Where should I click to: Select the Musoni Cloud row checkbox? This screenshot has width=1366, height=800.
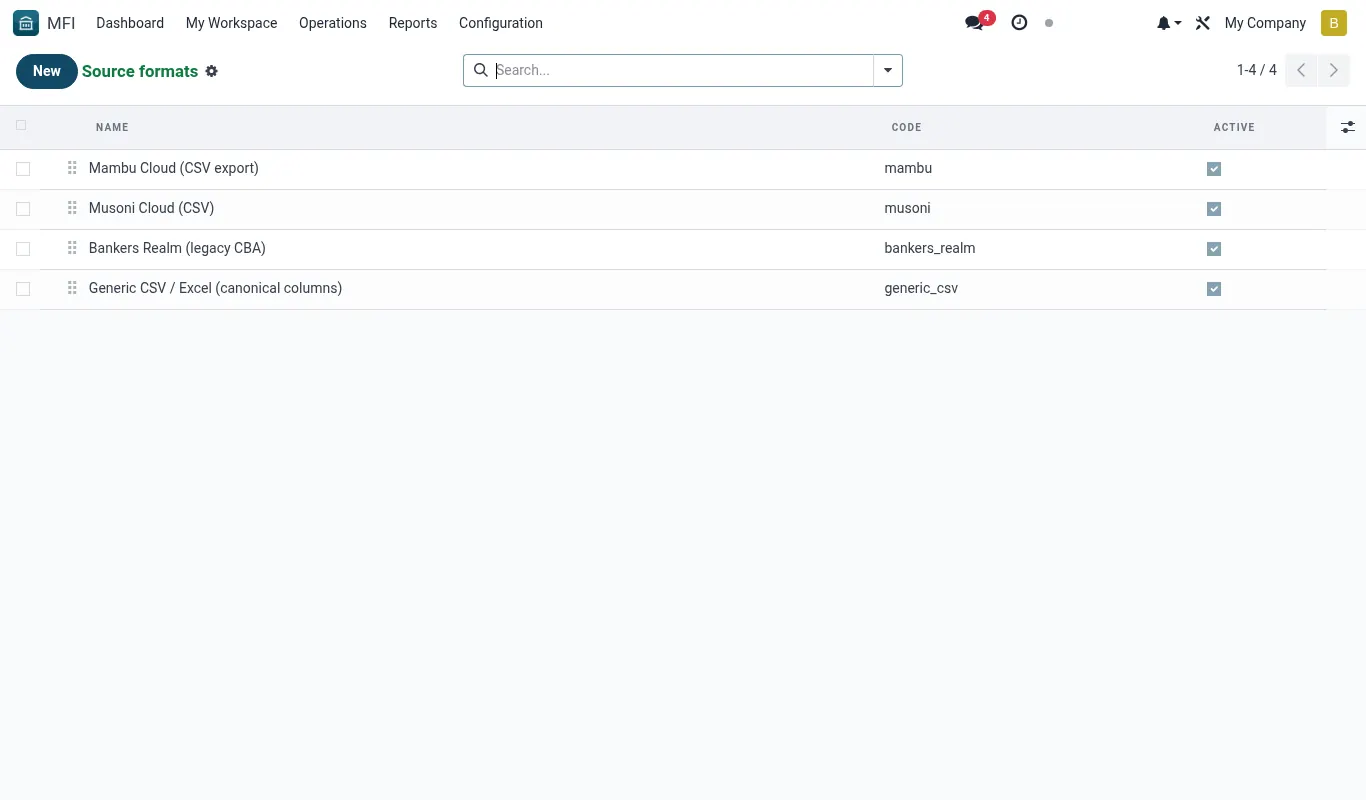(x=23, y=209)
